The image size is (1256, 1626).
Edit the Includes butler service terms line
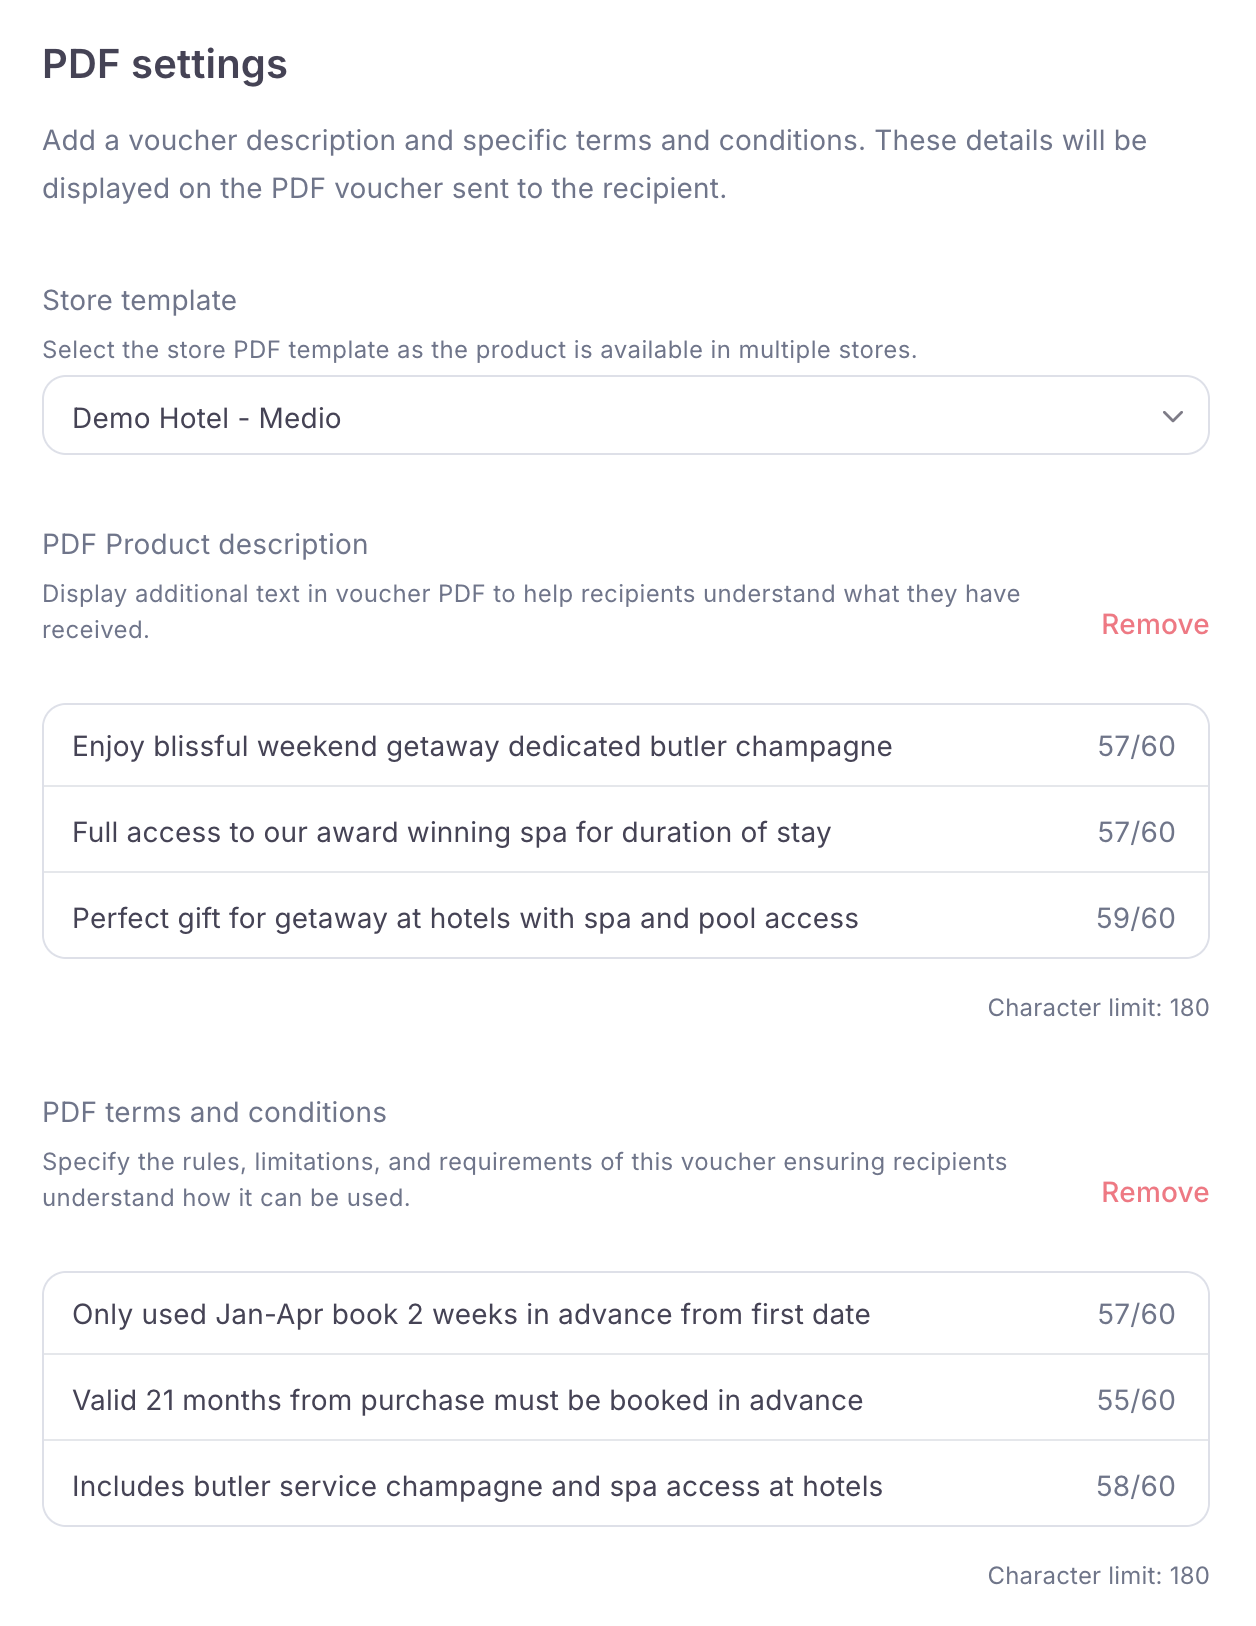point(626,1486)
